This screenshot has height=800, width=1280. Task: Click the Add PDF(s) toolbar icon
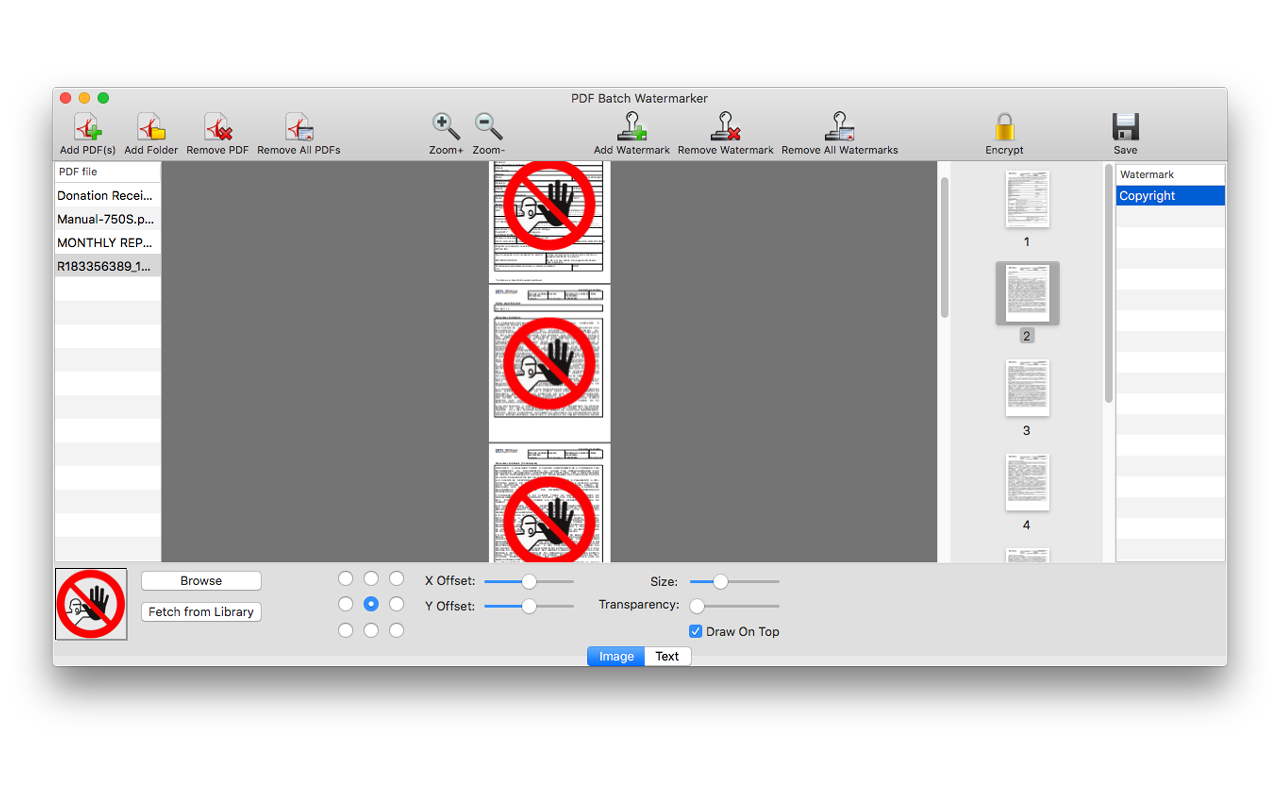pos(88,128)
